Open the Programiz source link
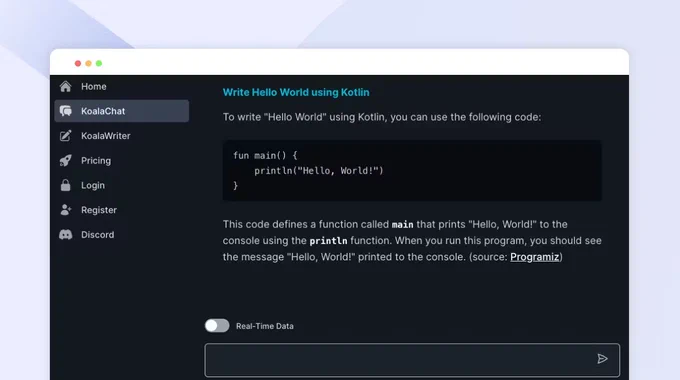Screen dimensions: 680x380 coord(534,257)
